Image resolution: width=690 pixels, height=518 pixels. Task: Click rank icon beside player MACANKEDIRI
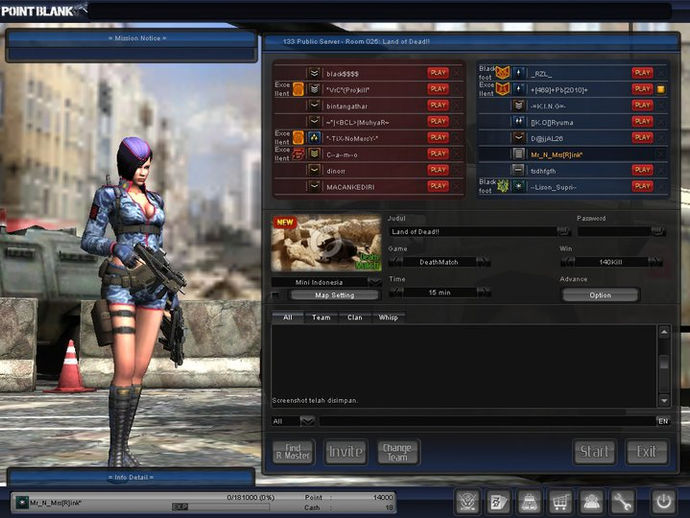coord(314,187)
